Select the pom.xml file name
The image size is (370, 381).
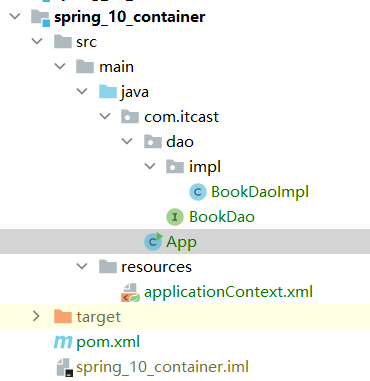108,342
